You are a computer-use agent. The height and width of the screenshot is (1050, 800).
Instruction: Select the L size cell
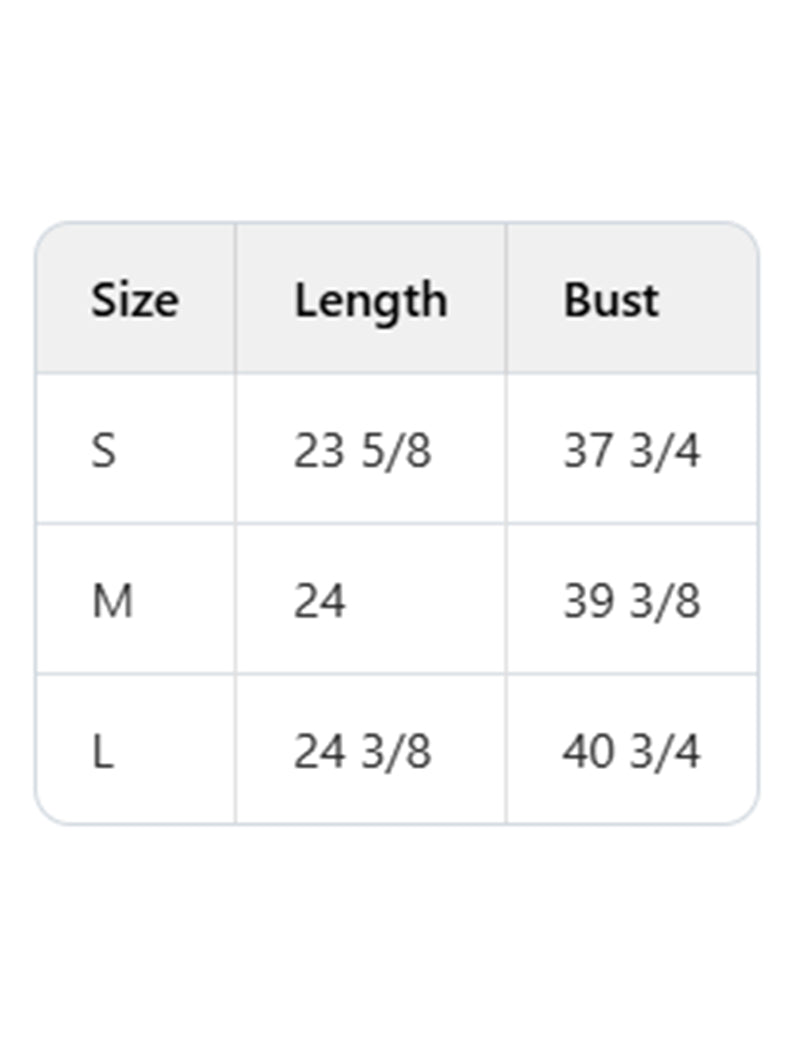[x=103, y=752]
